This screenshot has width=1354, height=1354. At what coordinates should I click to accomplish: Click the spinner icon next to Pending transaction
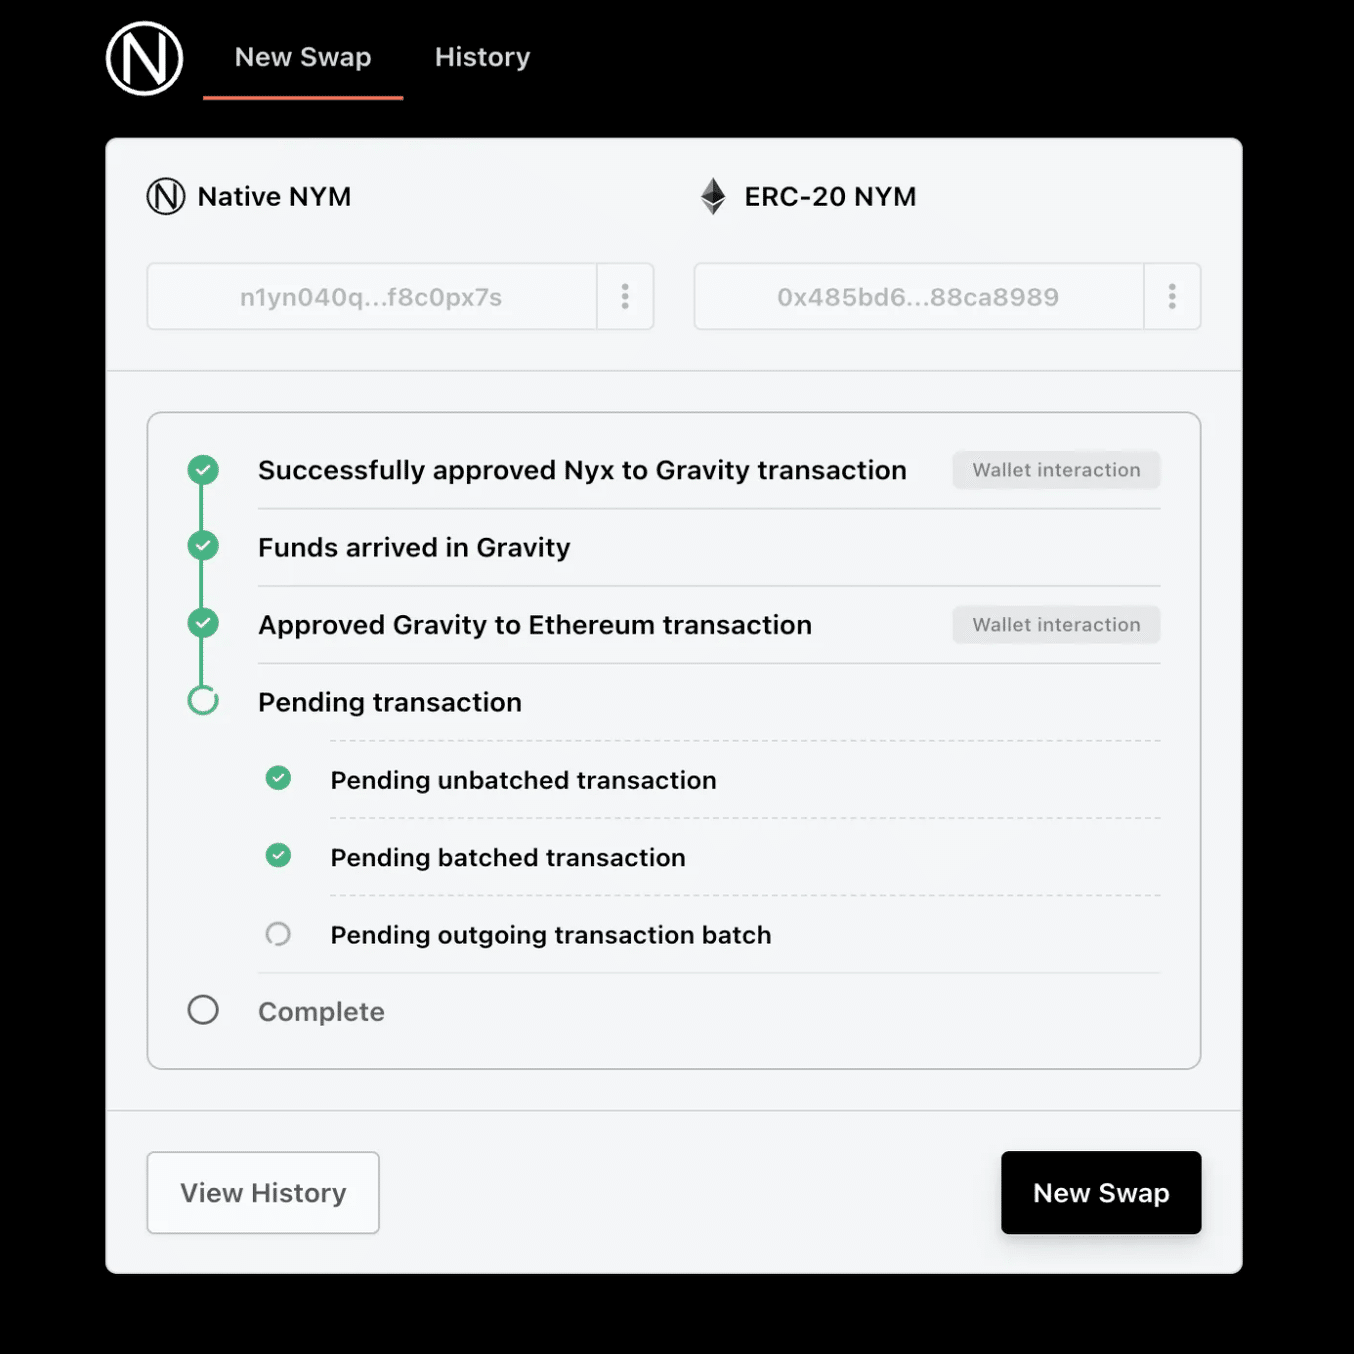pyautogui.click(x=203, y=701)
